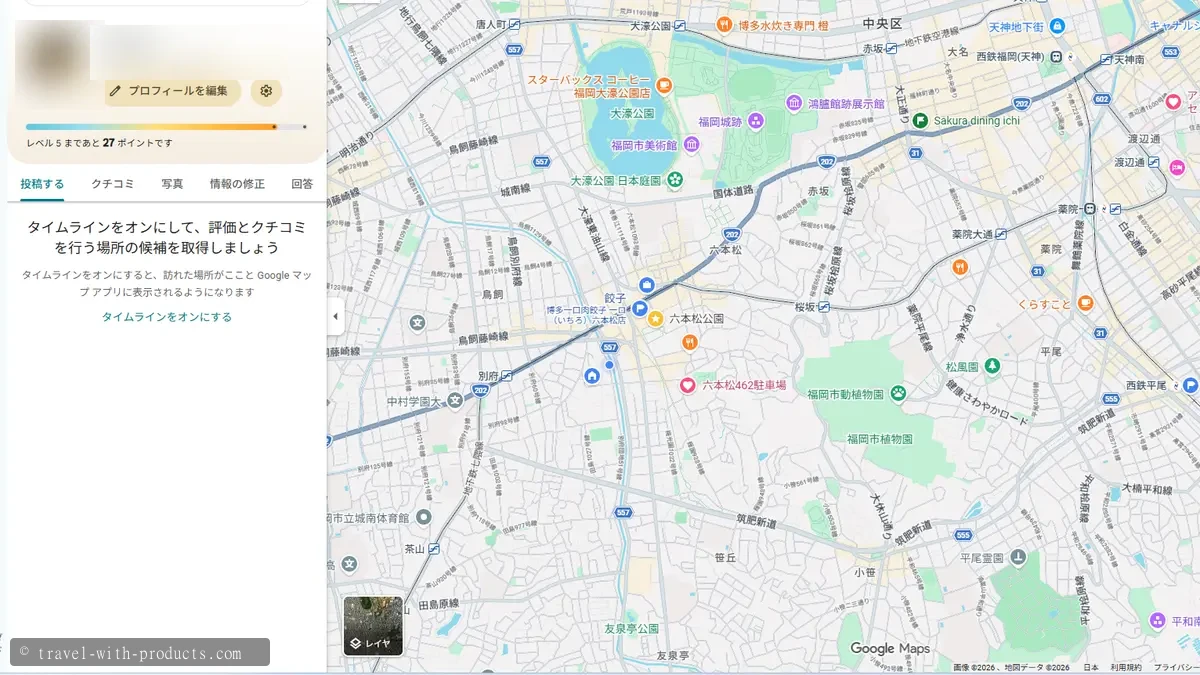Click the プライバシー footer link
This screenshot has width=1200, height=675.
pos(1176,667)
